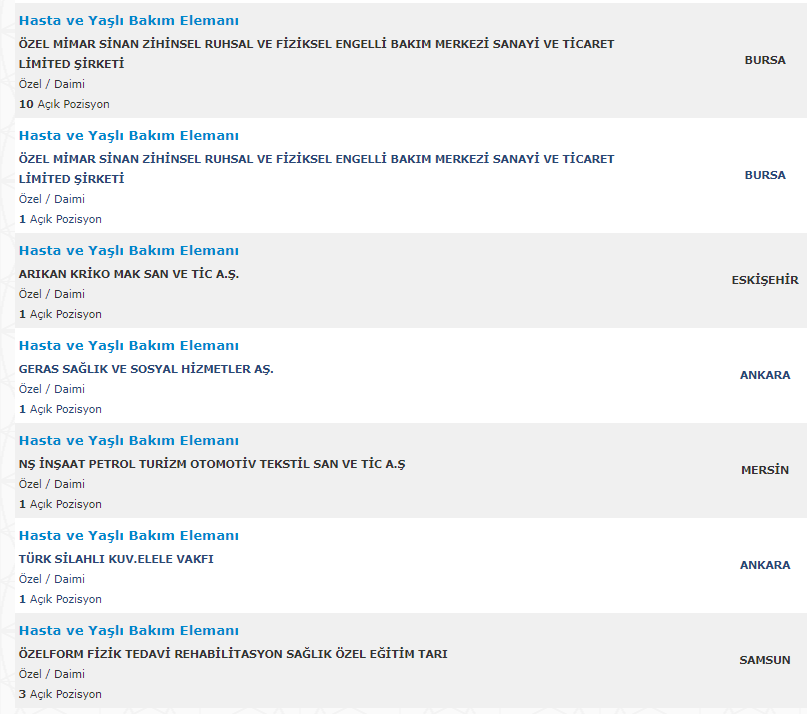
Task: Click BURSA label on the 10 Açık Pozisyon row
Action: tap(765, 60)
